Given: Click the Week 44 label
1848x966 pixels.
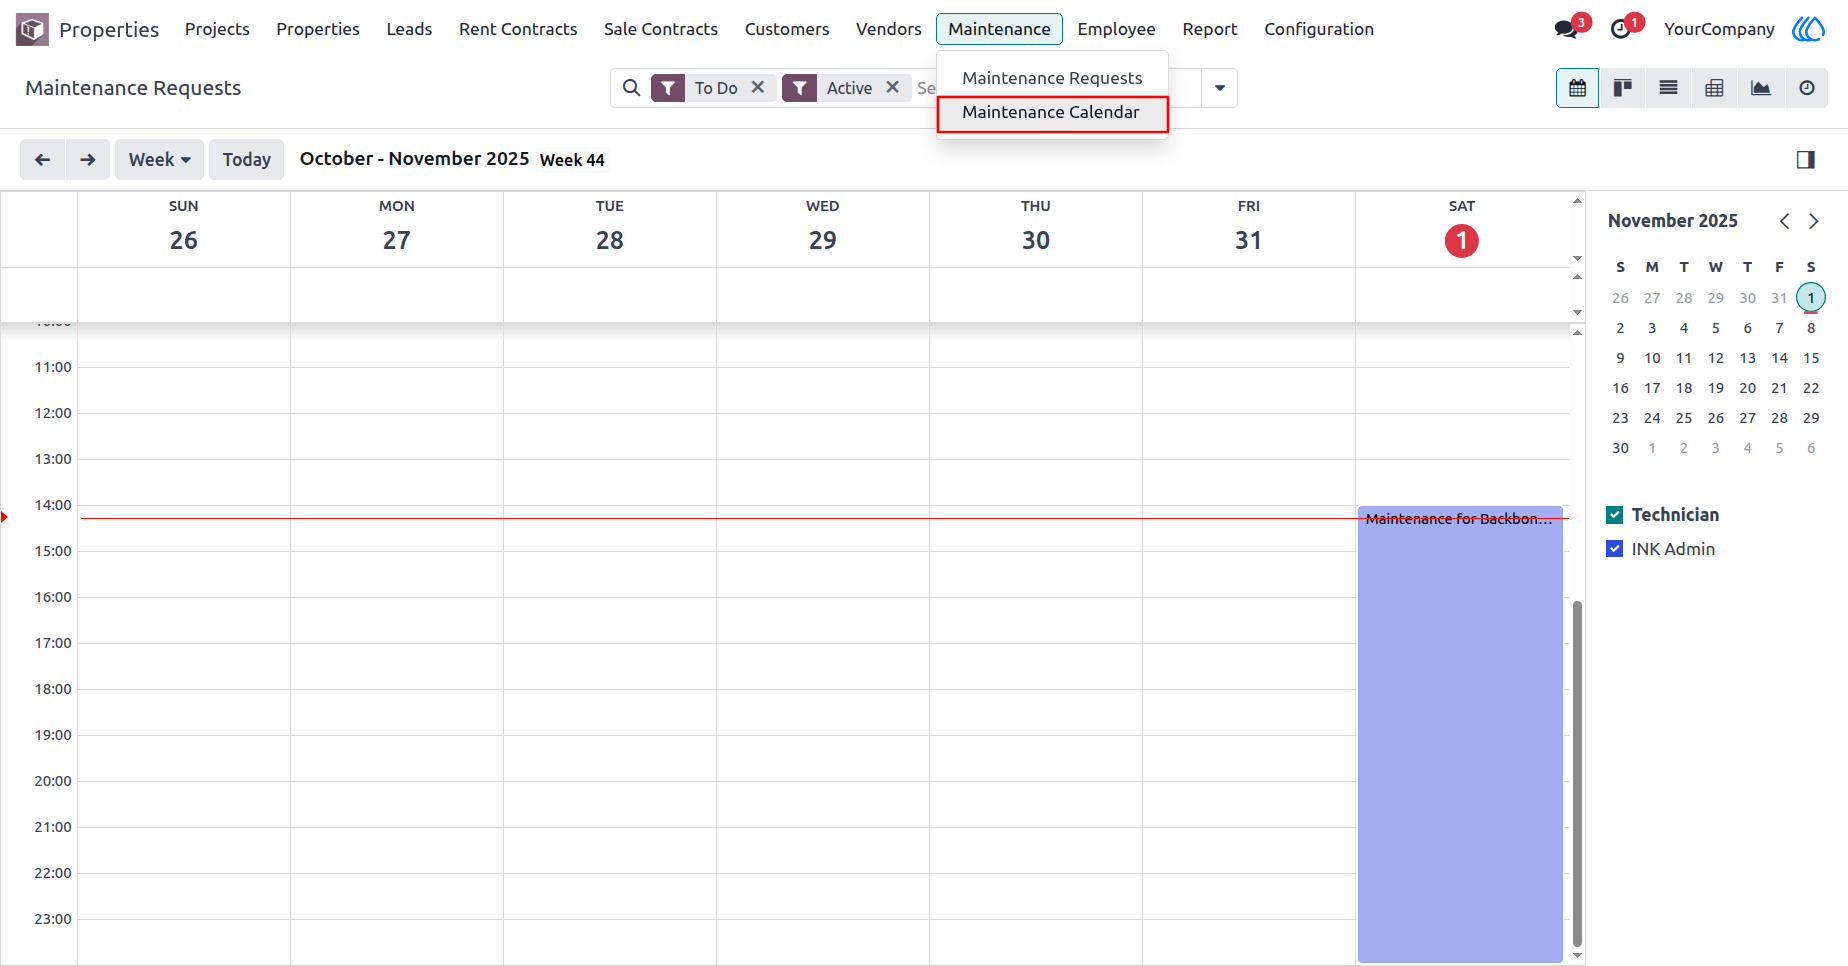Looking at the screenshot, I should tap(572, 160).
